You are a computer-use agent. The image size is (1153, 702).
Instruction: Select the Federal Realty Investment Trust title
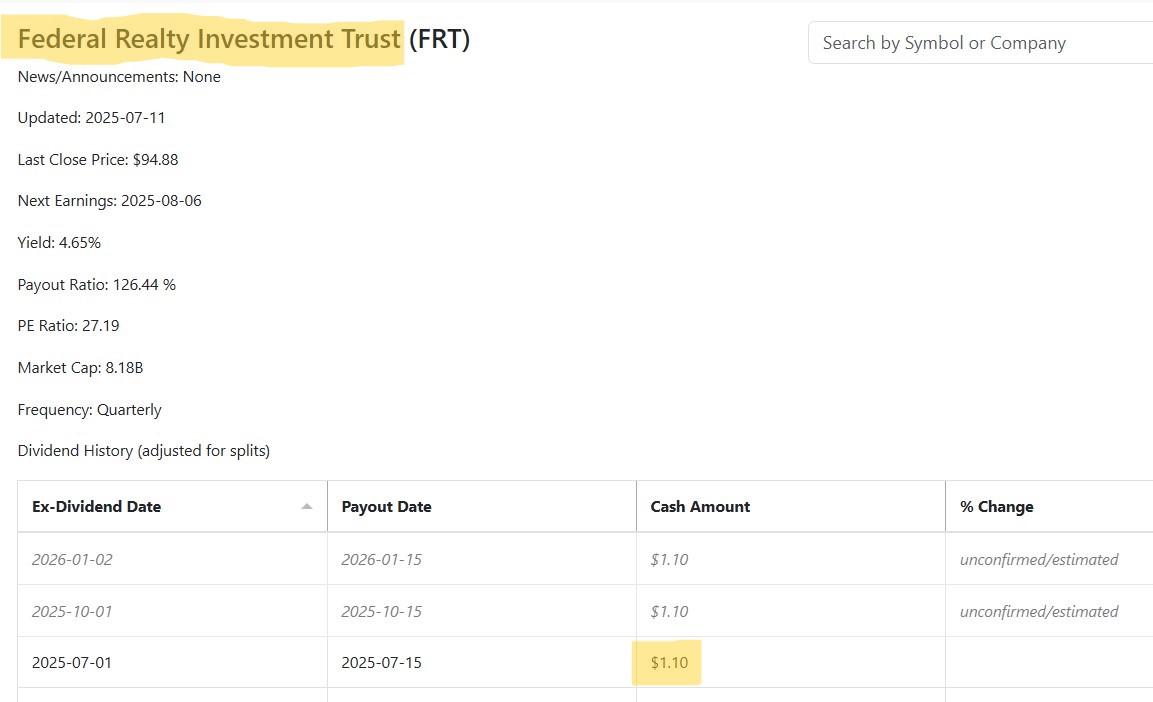[209, 39]
